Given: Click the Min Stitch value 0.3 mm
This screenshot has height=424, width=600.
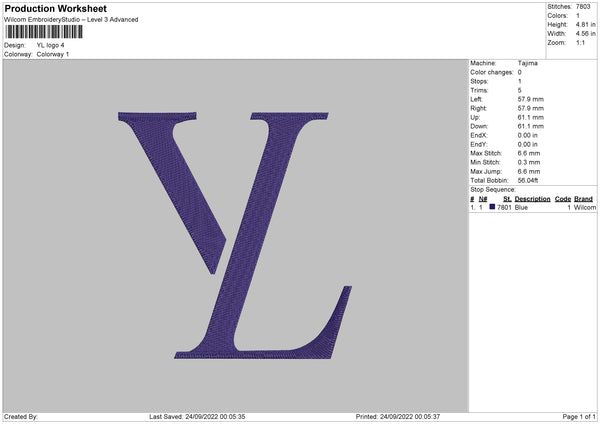Looking at the screenshot, I should pyautogui.click(x=529, y=162).
